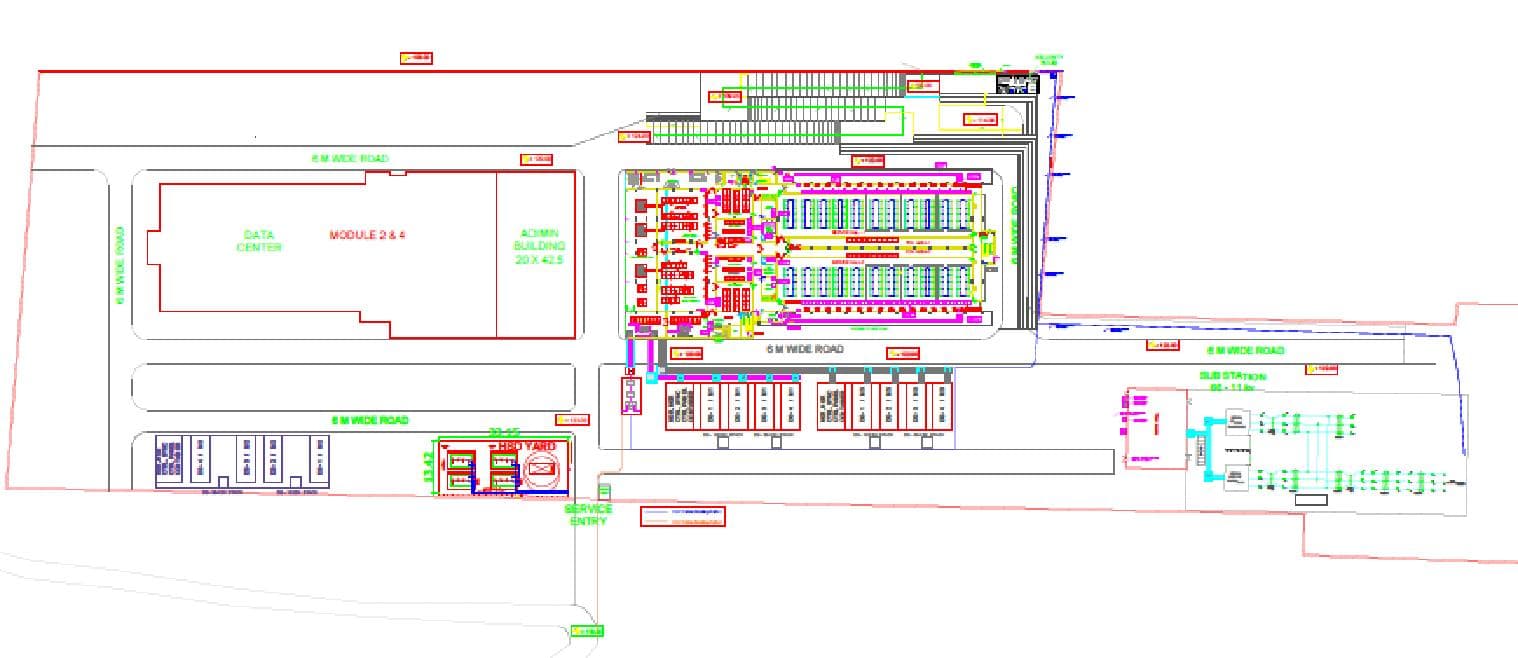Click the security room label at top right
Image resolution: width=1518 pixels, height=658 pixels.
1047,60
